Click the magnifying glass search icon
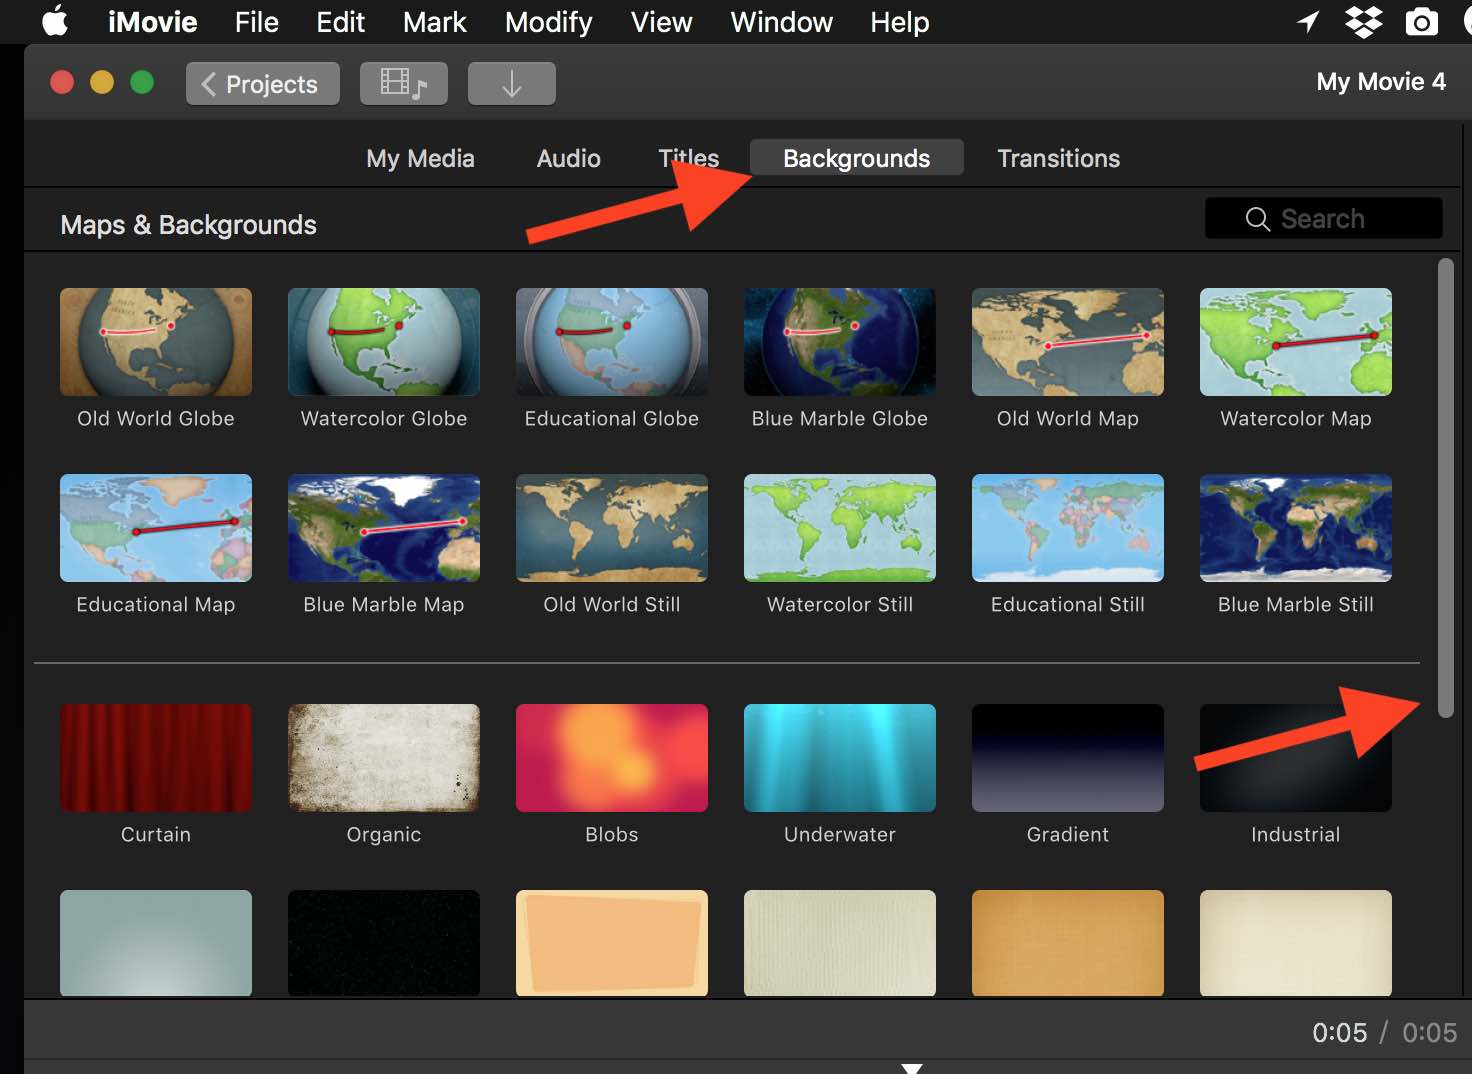 click(1257, 218)
